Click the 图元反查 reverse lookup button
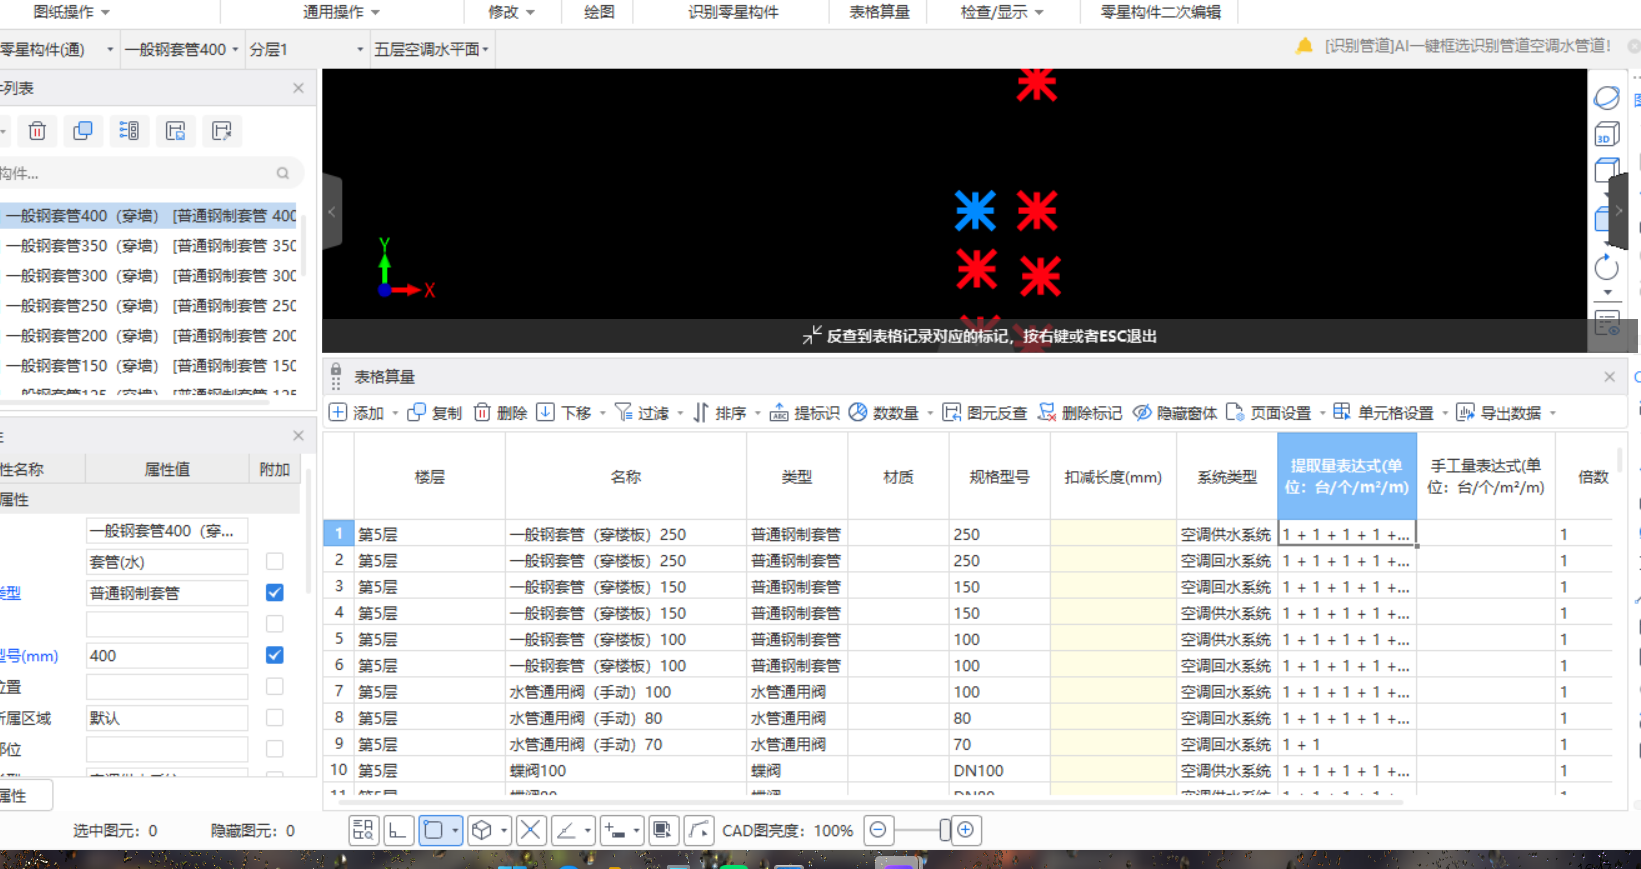This screenshot has width=1641, height=869. tap(985, 412)
